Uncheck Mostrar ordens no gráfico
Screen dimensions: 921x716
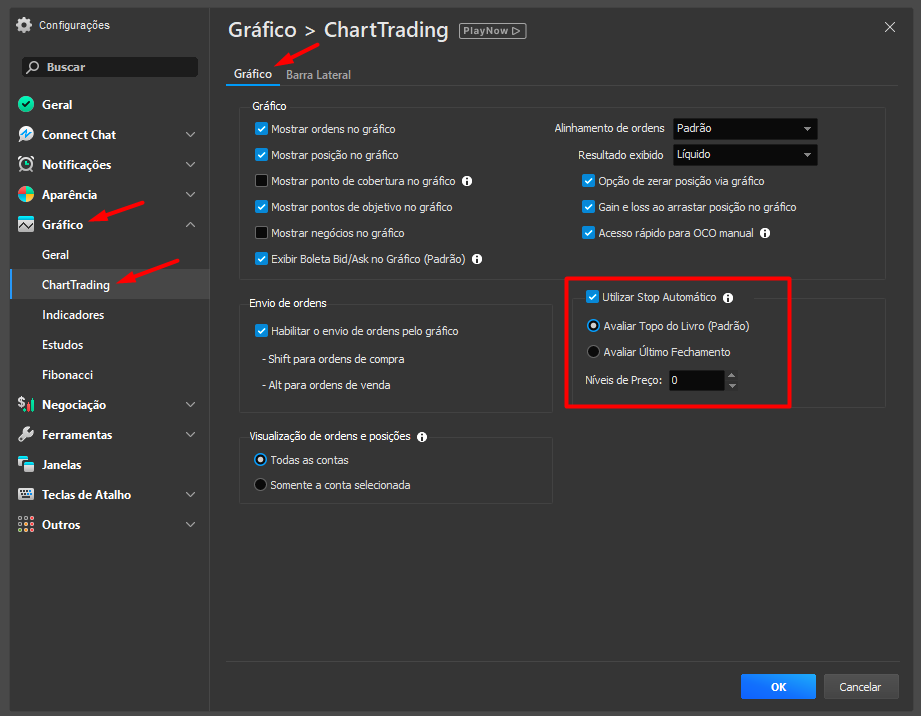point(262,129)
